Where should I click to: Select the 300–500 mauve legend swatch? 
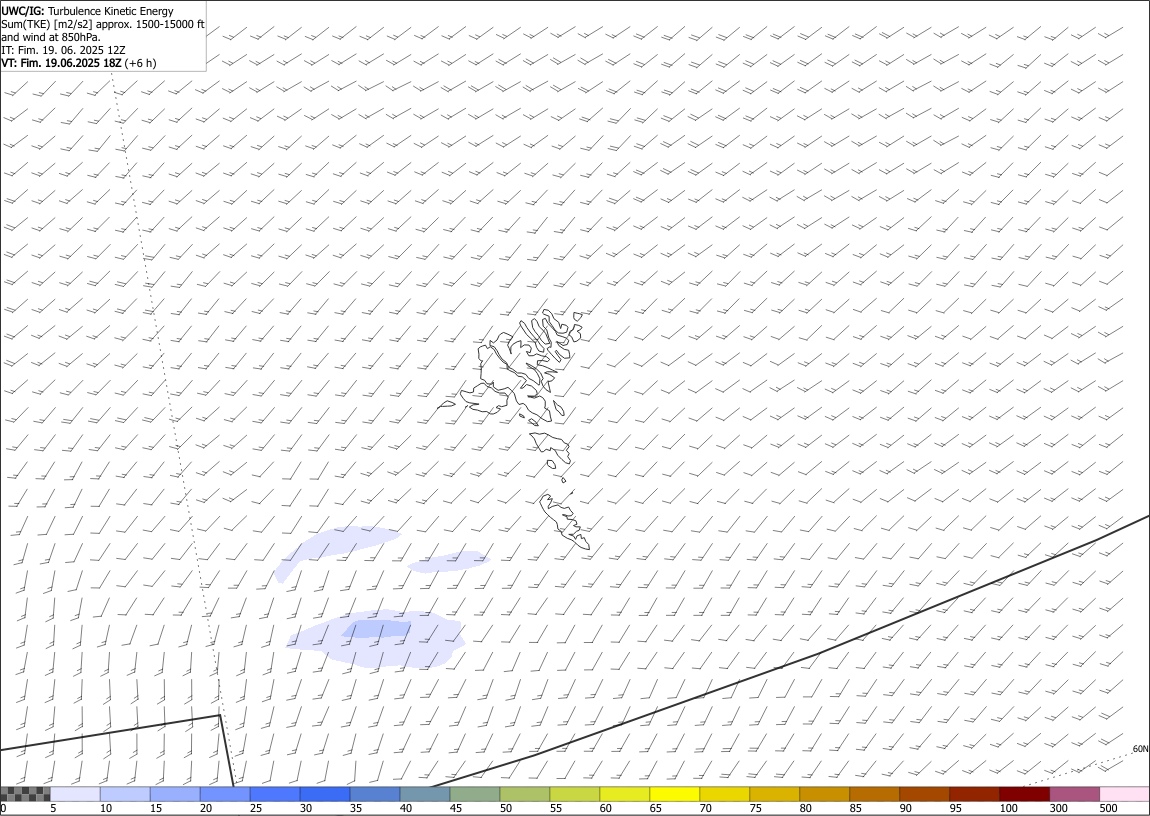click(1074, 794)
